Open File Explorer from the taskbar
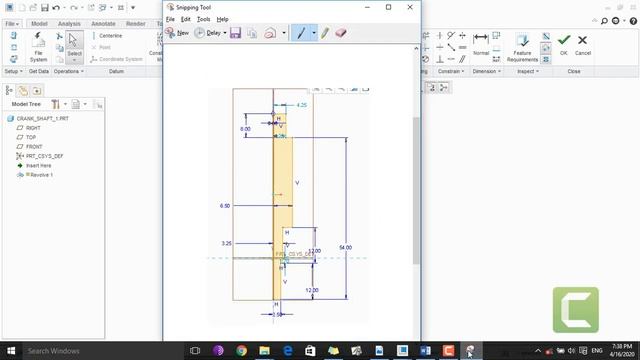640x360 pixels. click(x=264, y=351)
